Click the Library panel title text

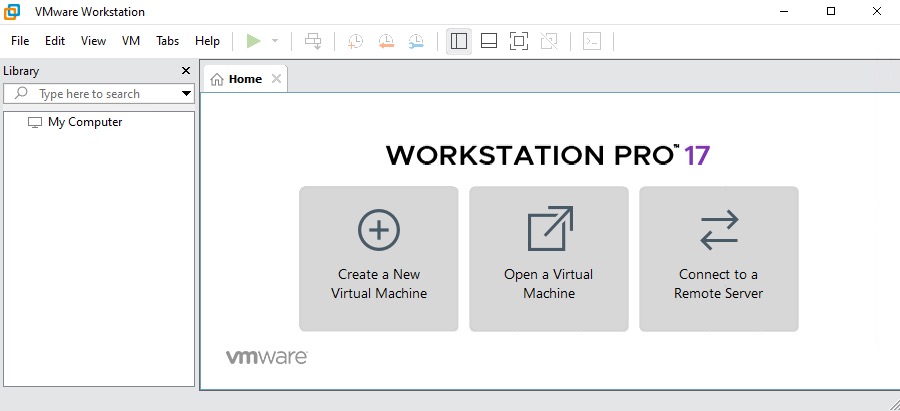click(x=21, y=71)
